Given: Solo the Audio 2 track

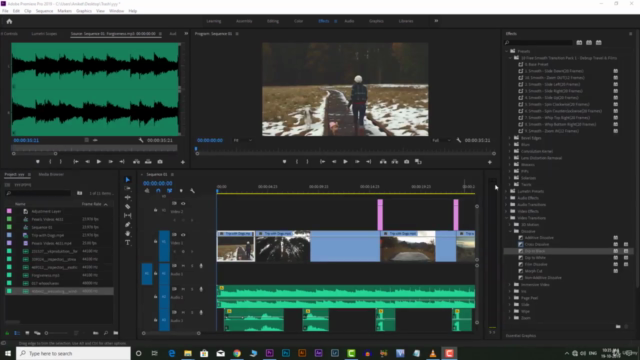Looking at the screenshot, I should pyautogui.click(x=192, y=289).
